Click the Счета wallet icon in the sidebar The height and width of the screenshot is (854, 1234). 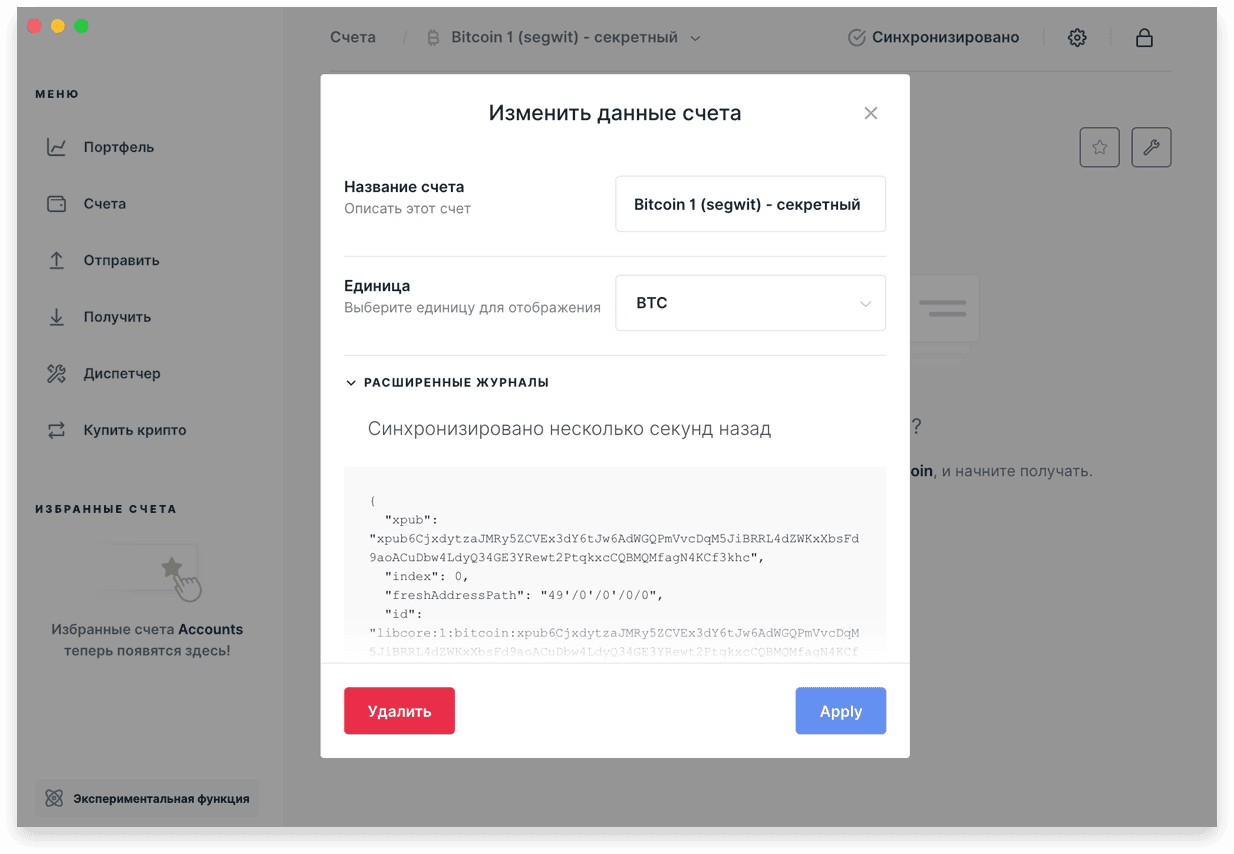coord(56,204)
